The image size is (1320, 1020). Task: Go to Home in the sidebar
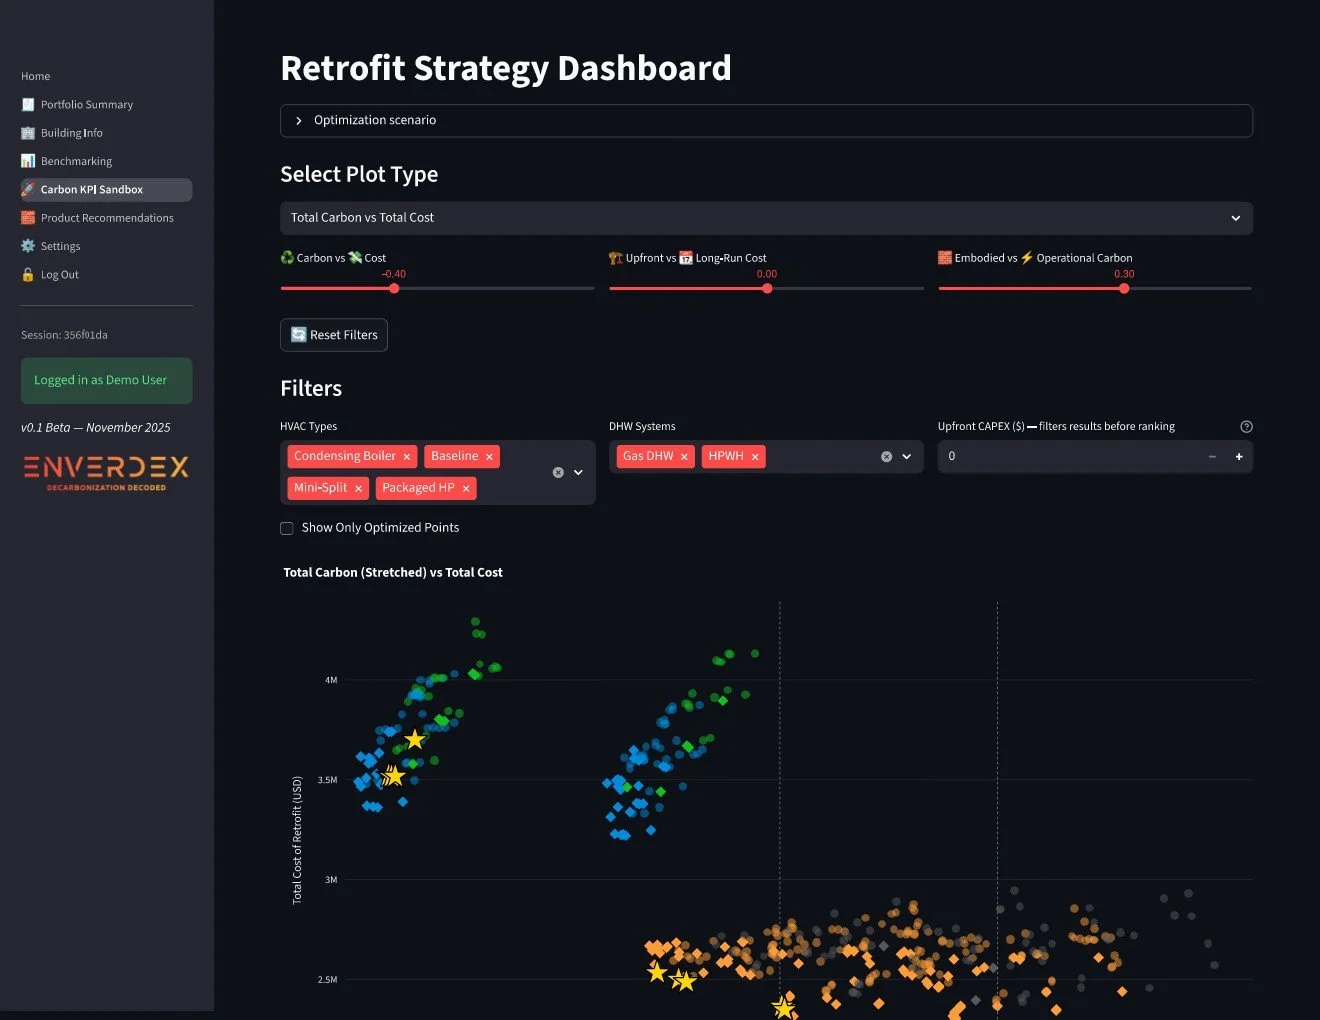35,76
